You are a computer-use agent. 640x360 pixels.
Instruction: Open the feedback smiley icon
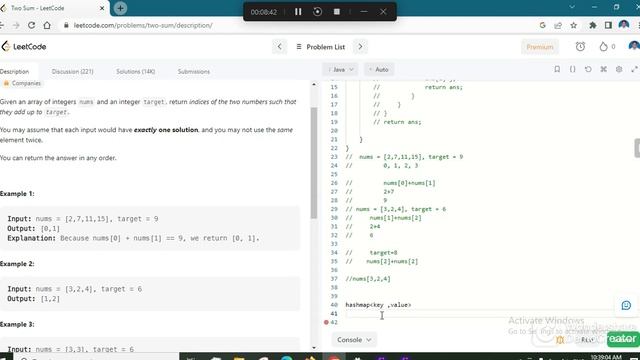[x=626, y=305]
